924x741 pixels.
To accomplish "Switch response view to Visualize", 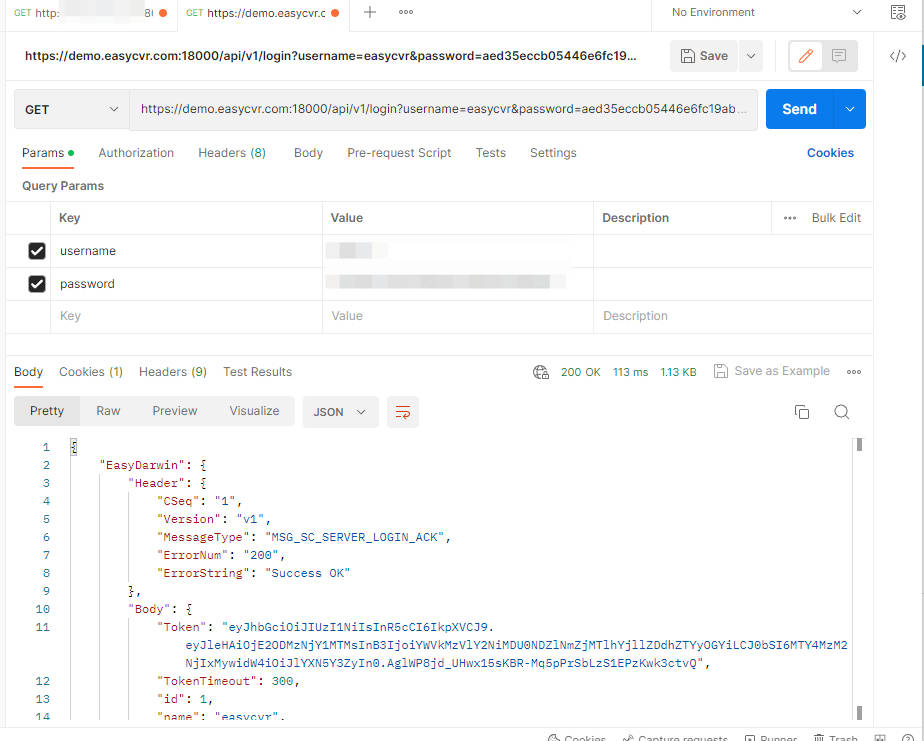I will 255,411.
